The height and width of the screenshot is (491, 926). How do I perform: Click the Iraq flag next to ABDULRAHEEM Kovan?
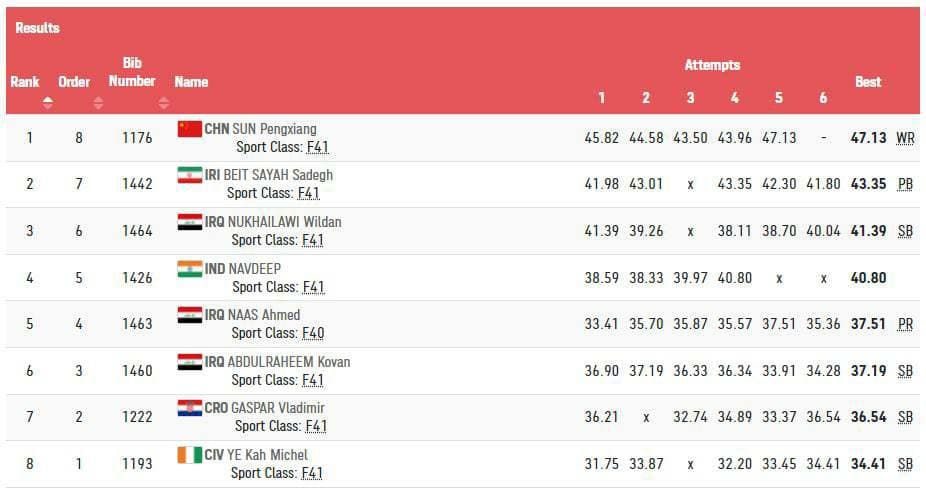coord(189,361)
